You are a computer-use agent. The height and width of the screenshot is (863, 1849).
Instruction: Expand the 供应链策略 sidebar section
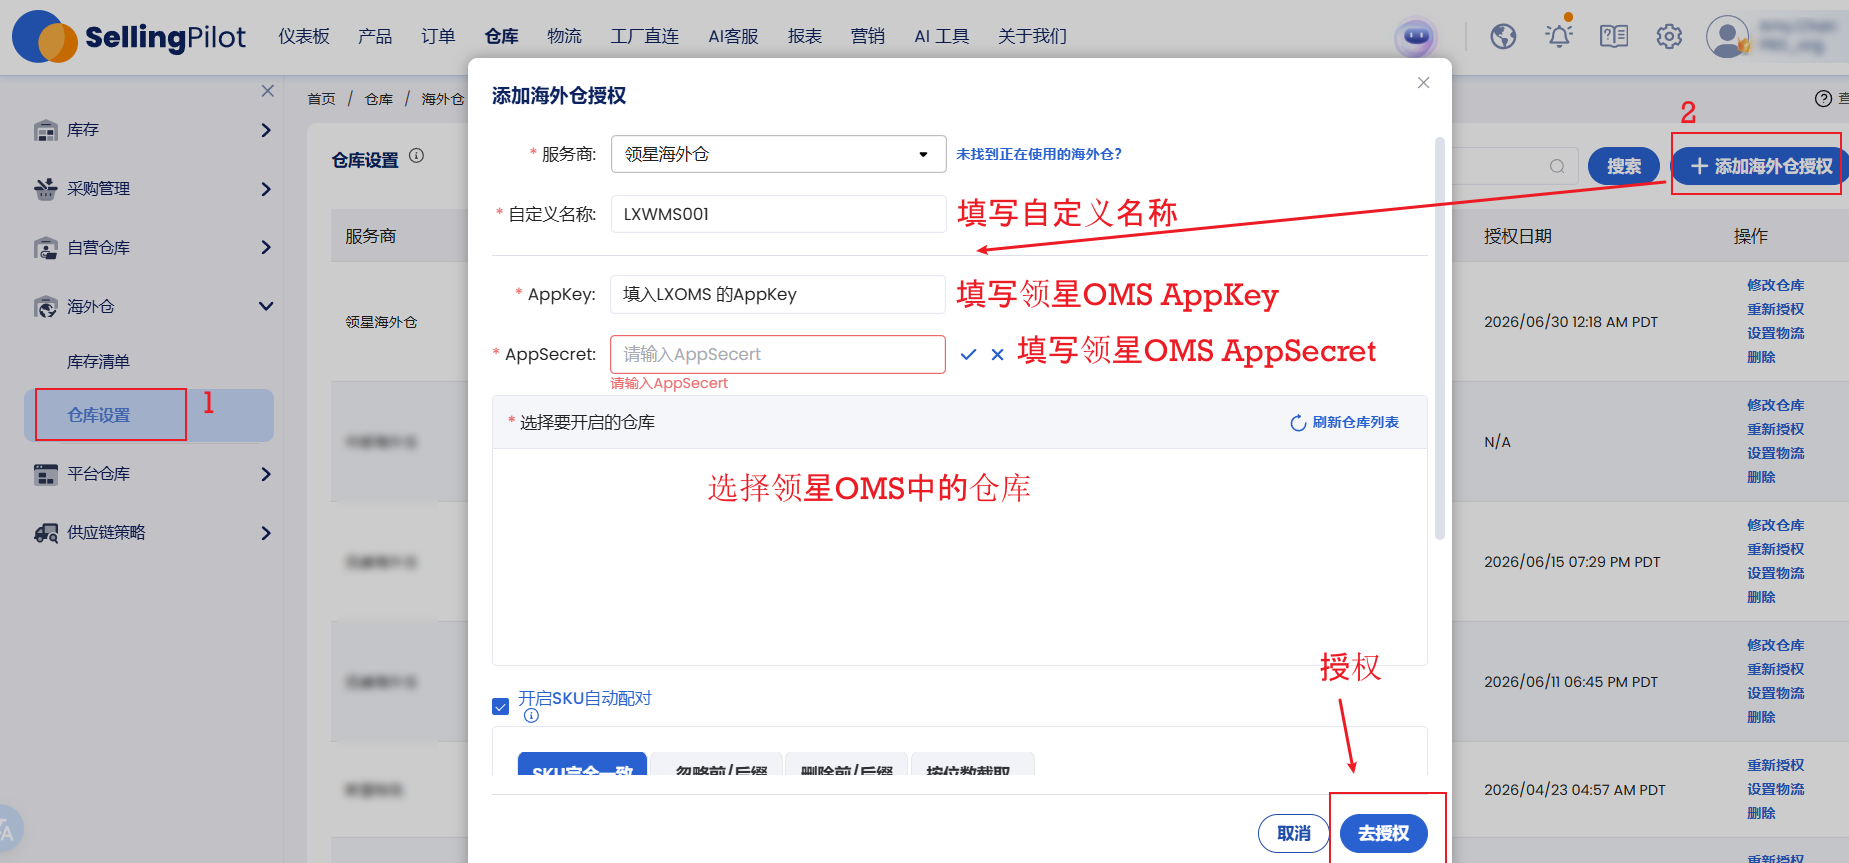click(x=266, y=533)
